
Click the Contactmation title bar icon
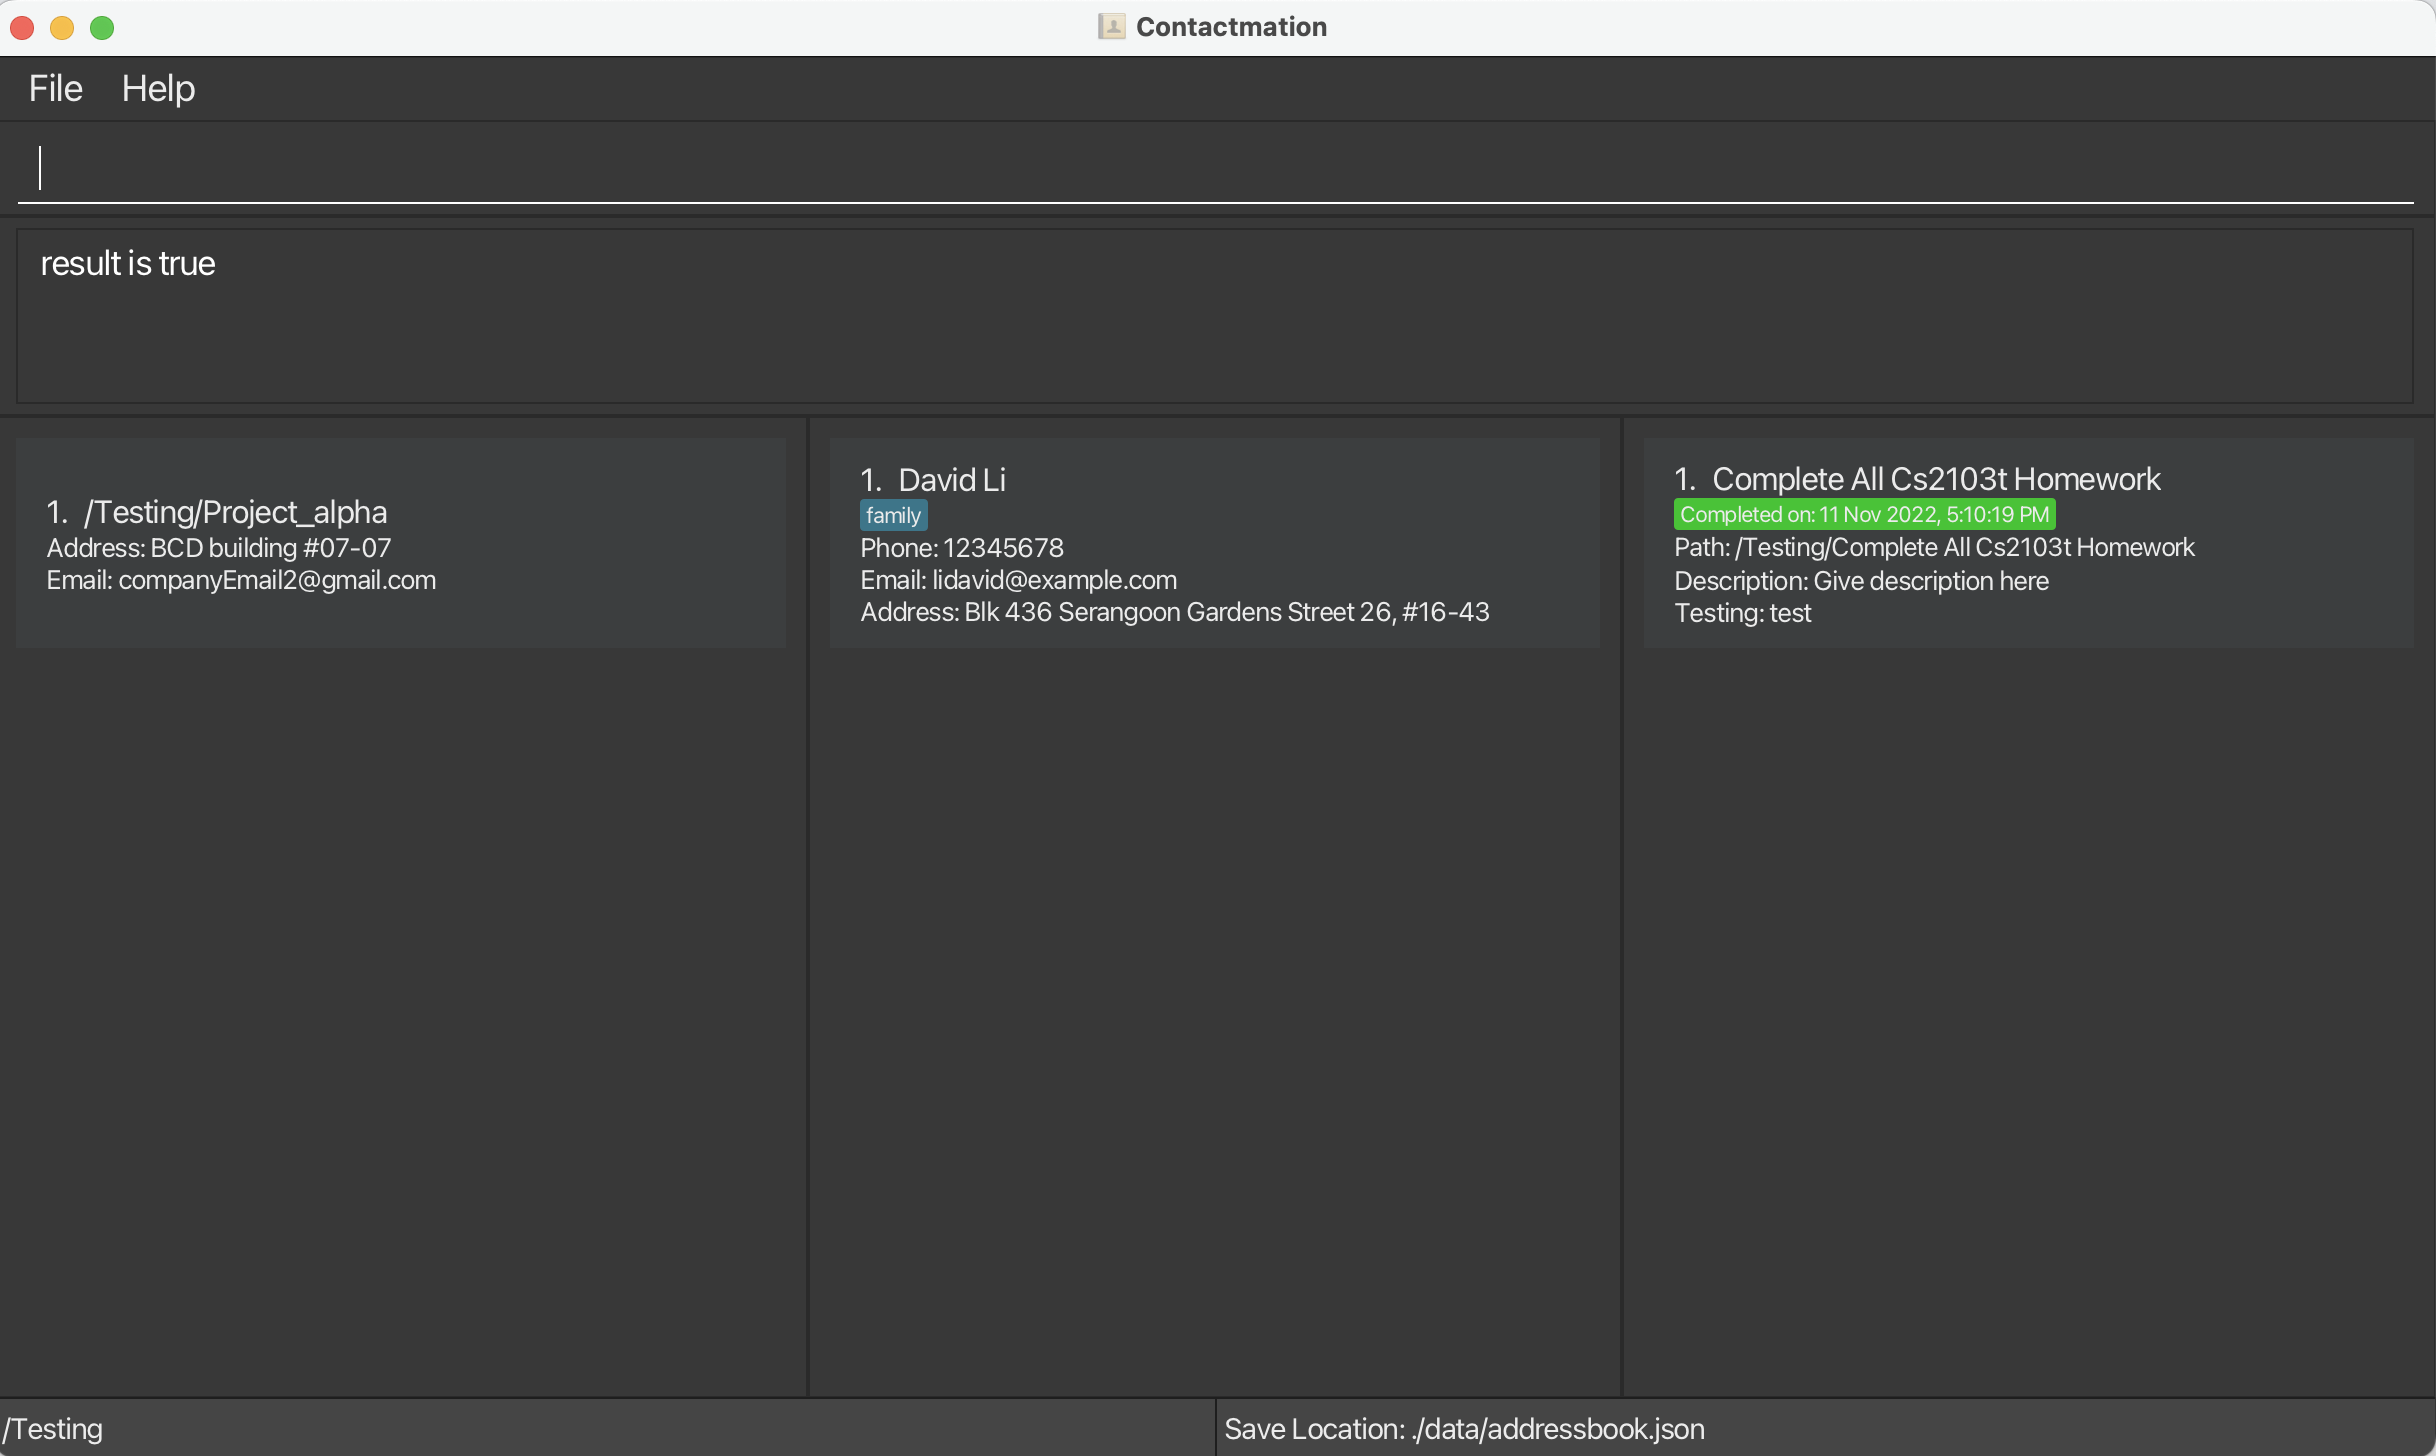[x=1111, y=27]
